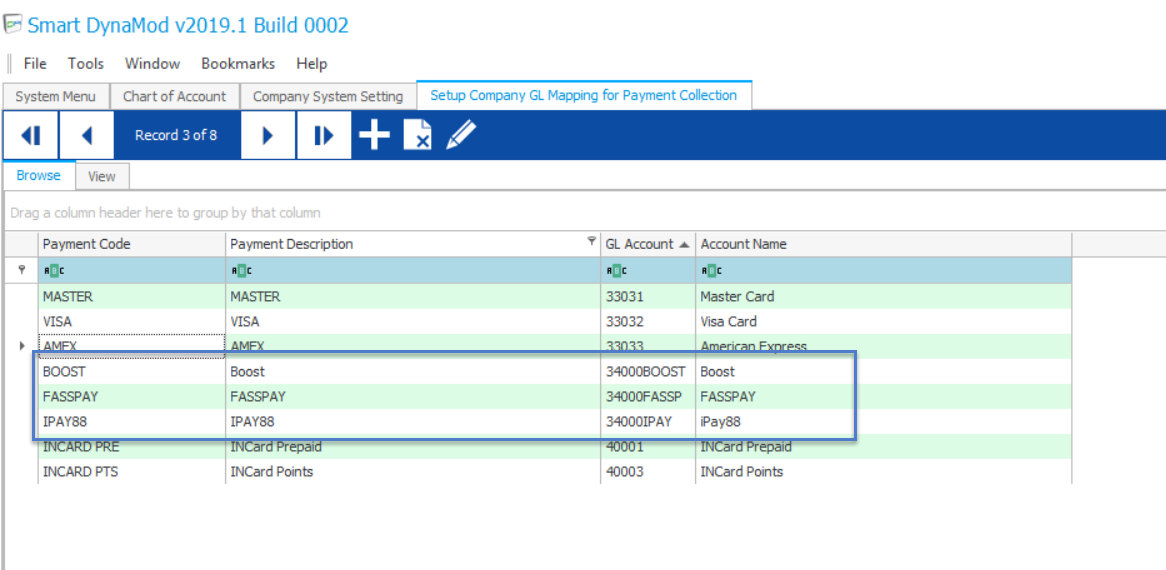Go to the previous record
1166x570 pixels.
coord(86,135)
